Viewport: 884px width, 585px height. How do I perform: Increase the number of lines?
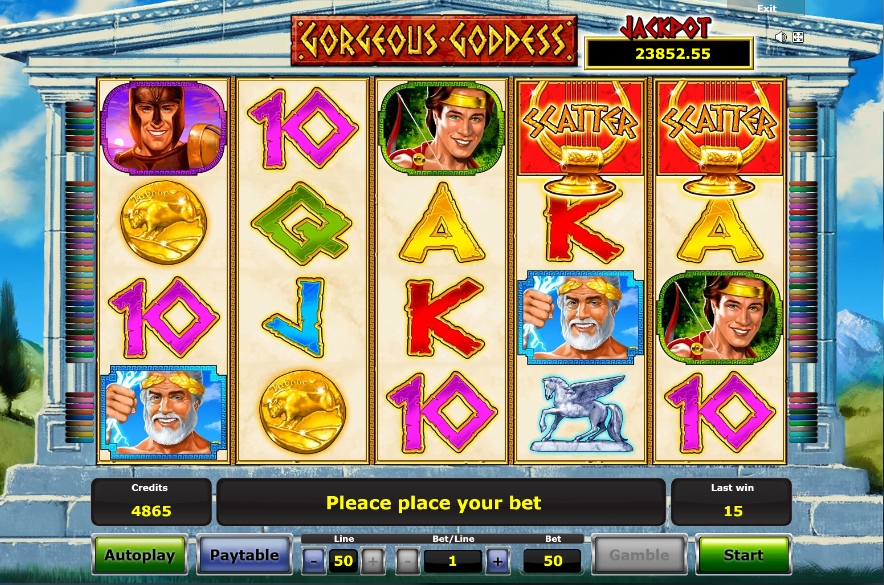[x=373, y=561]
